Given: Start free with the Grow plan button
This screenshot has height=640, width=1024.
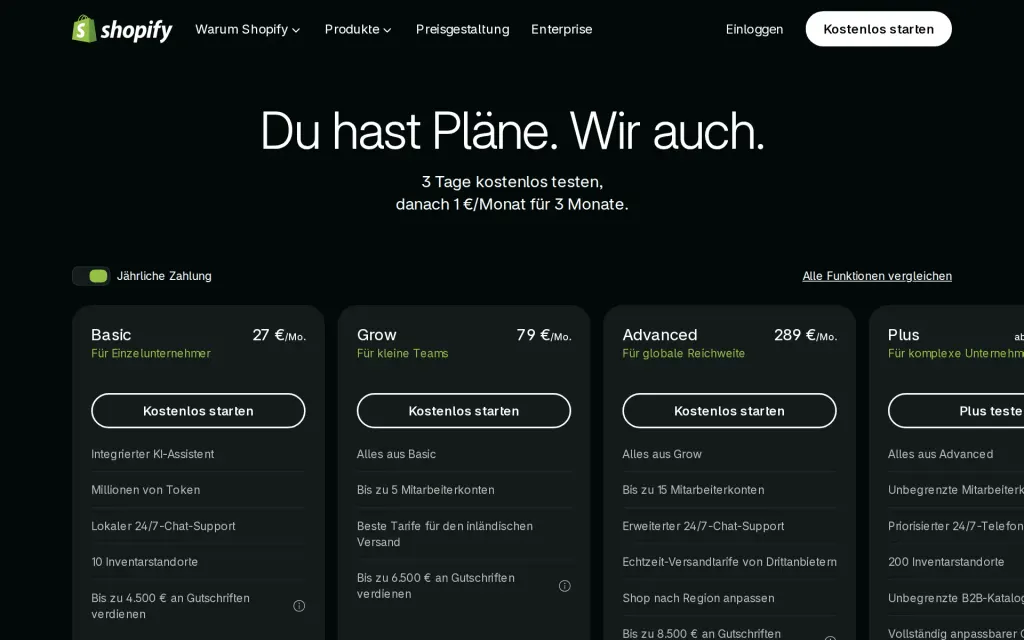Looking at the screenshot, I should (x=464, y=411).
